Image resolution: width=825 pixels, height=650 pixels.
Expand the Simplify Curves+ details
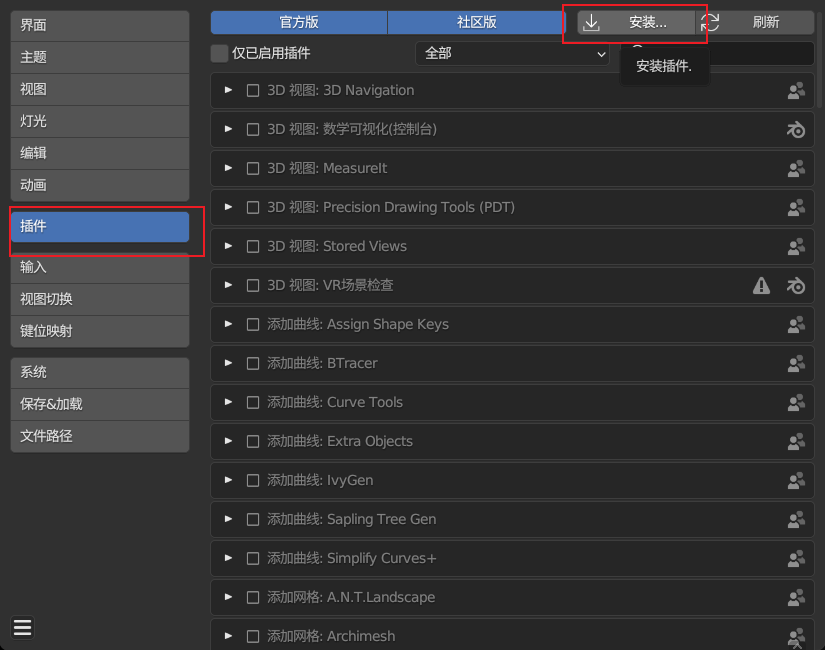pos(228,557)
